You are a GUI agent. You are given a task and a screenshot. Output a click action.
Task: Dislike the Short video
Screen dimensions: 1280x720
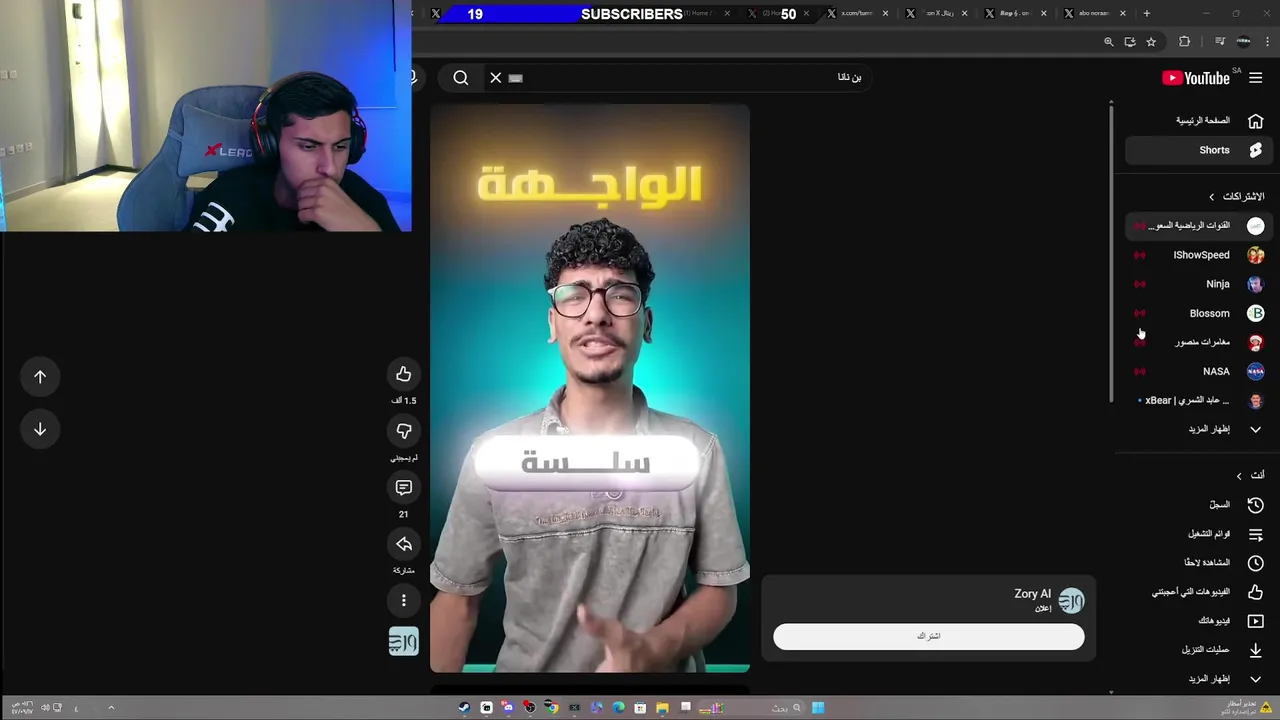(404, 431)
